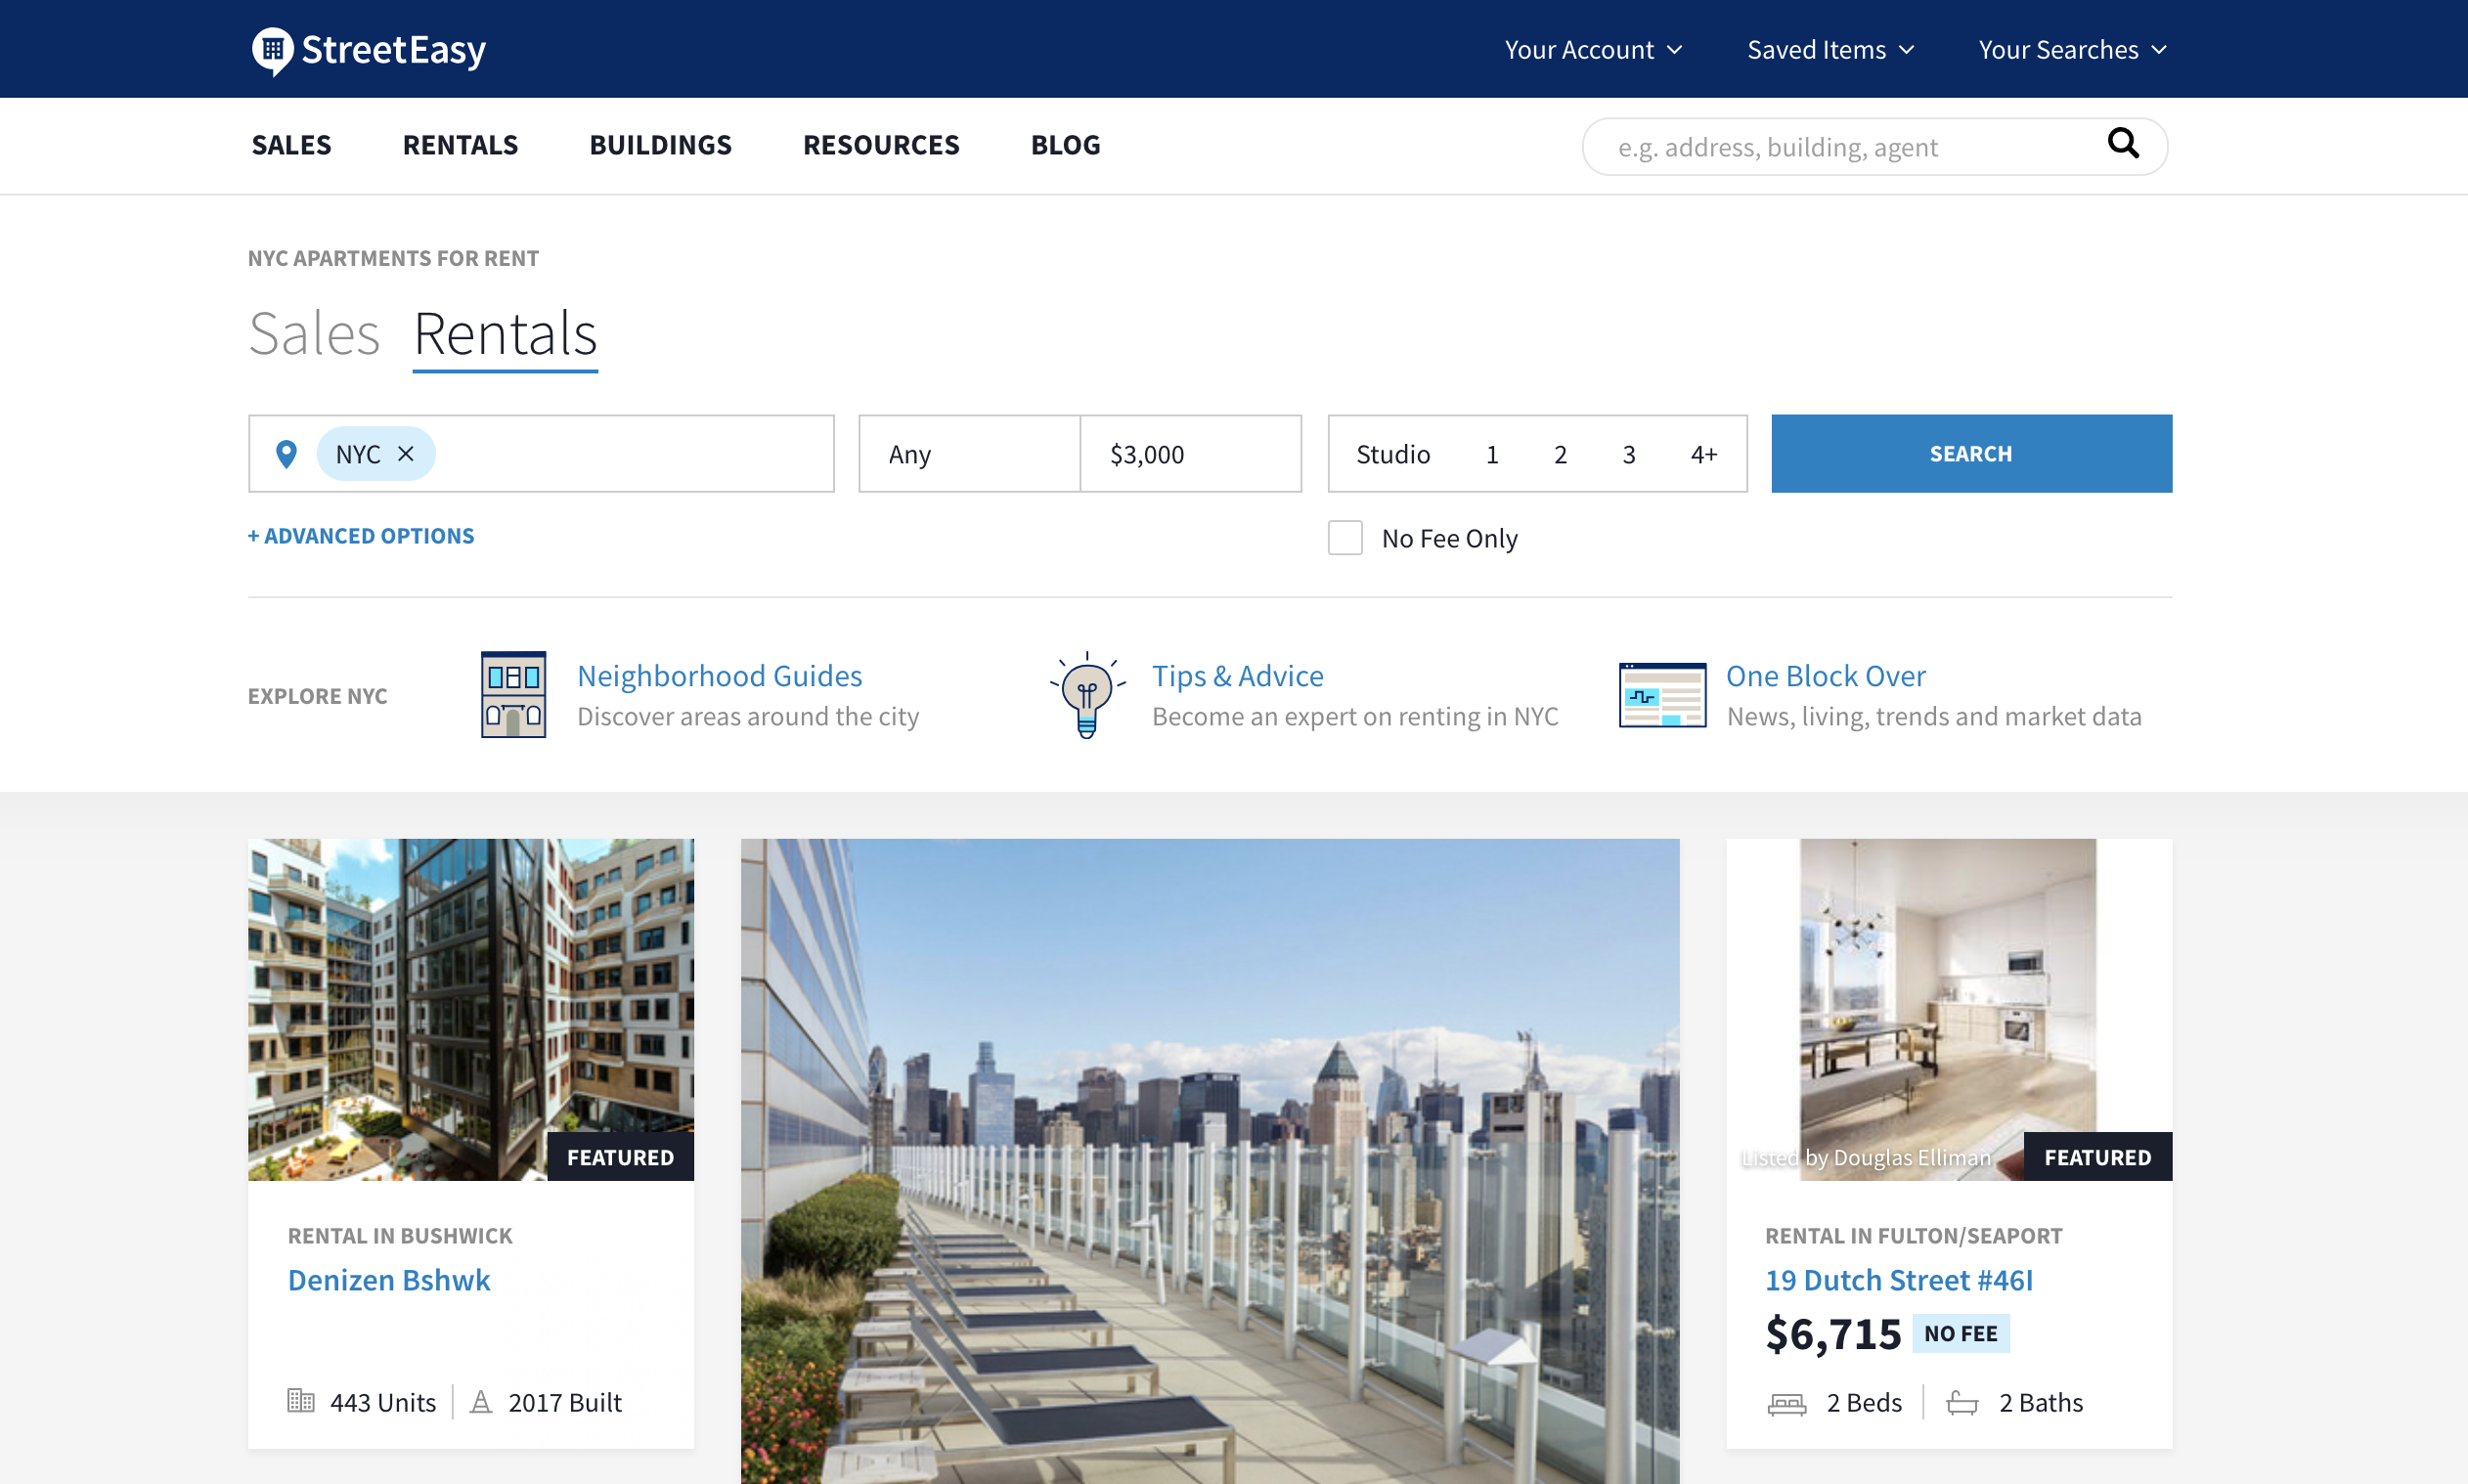Open the BUILDINGS nav menu

[x=660, y=145]
